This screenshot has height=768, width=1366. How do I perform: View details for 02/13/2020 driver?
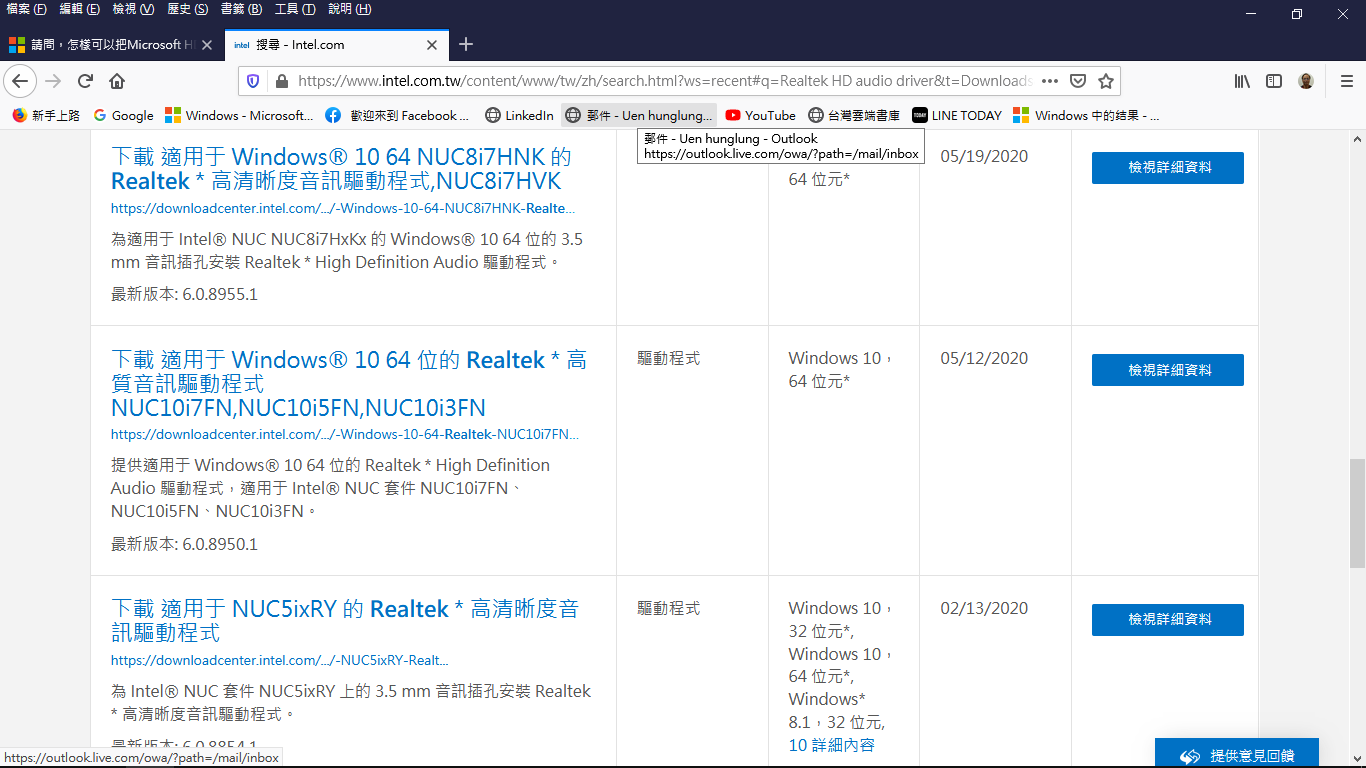pos(1167,620)
